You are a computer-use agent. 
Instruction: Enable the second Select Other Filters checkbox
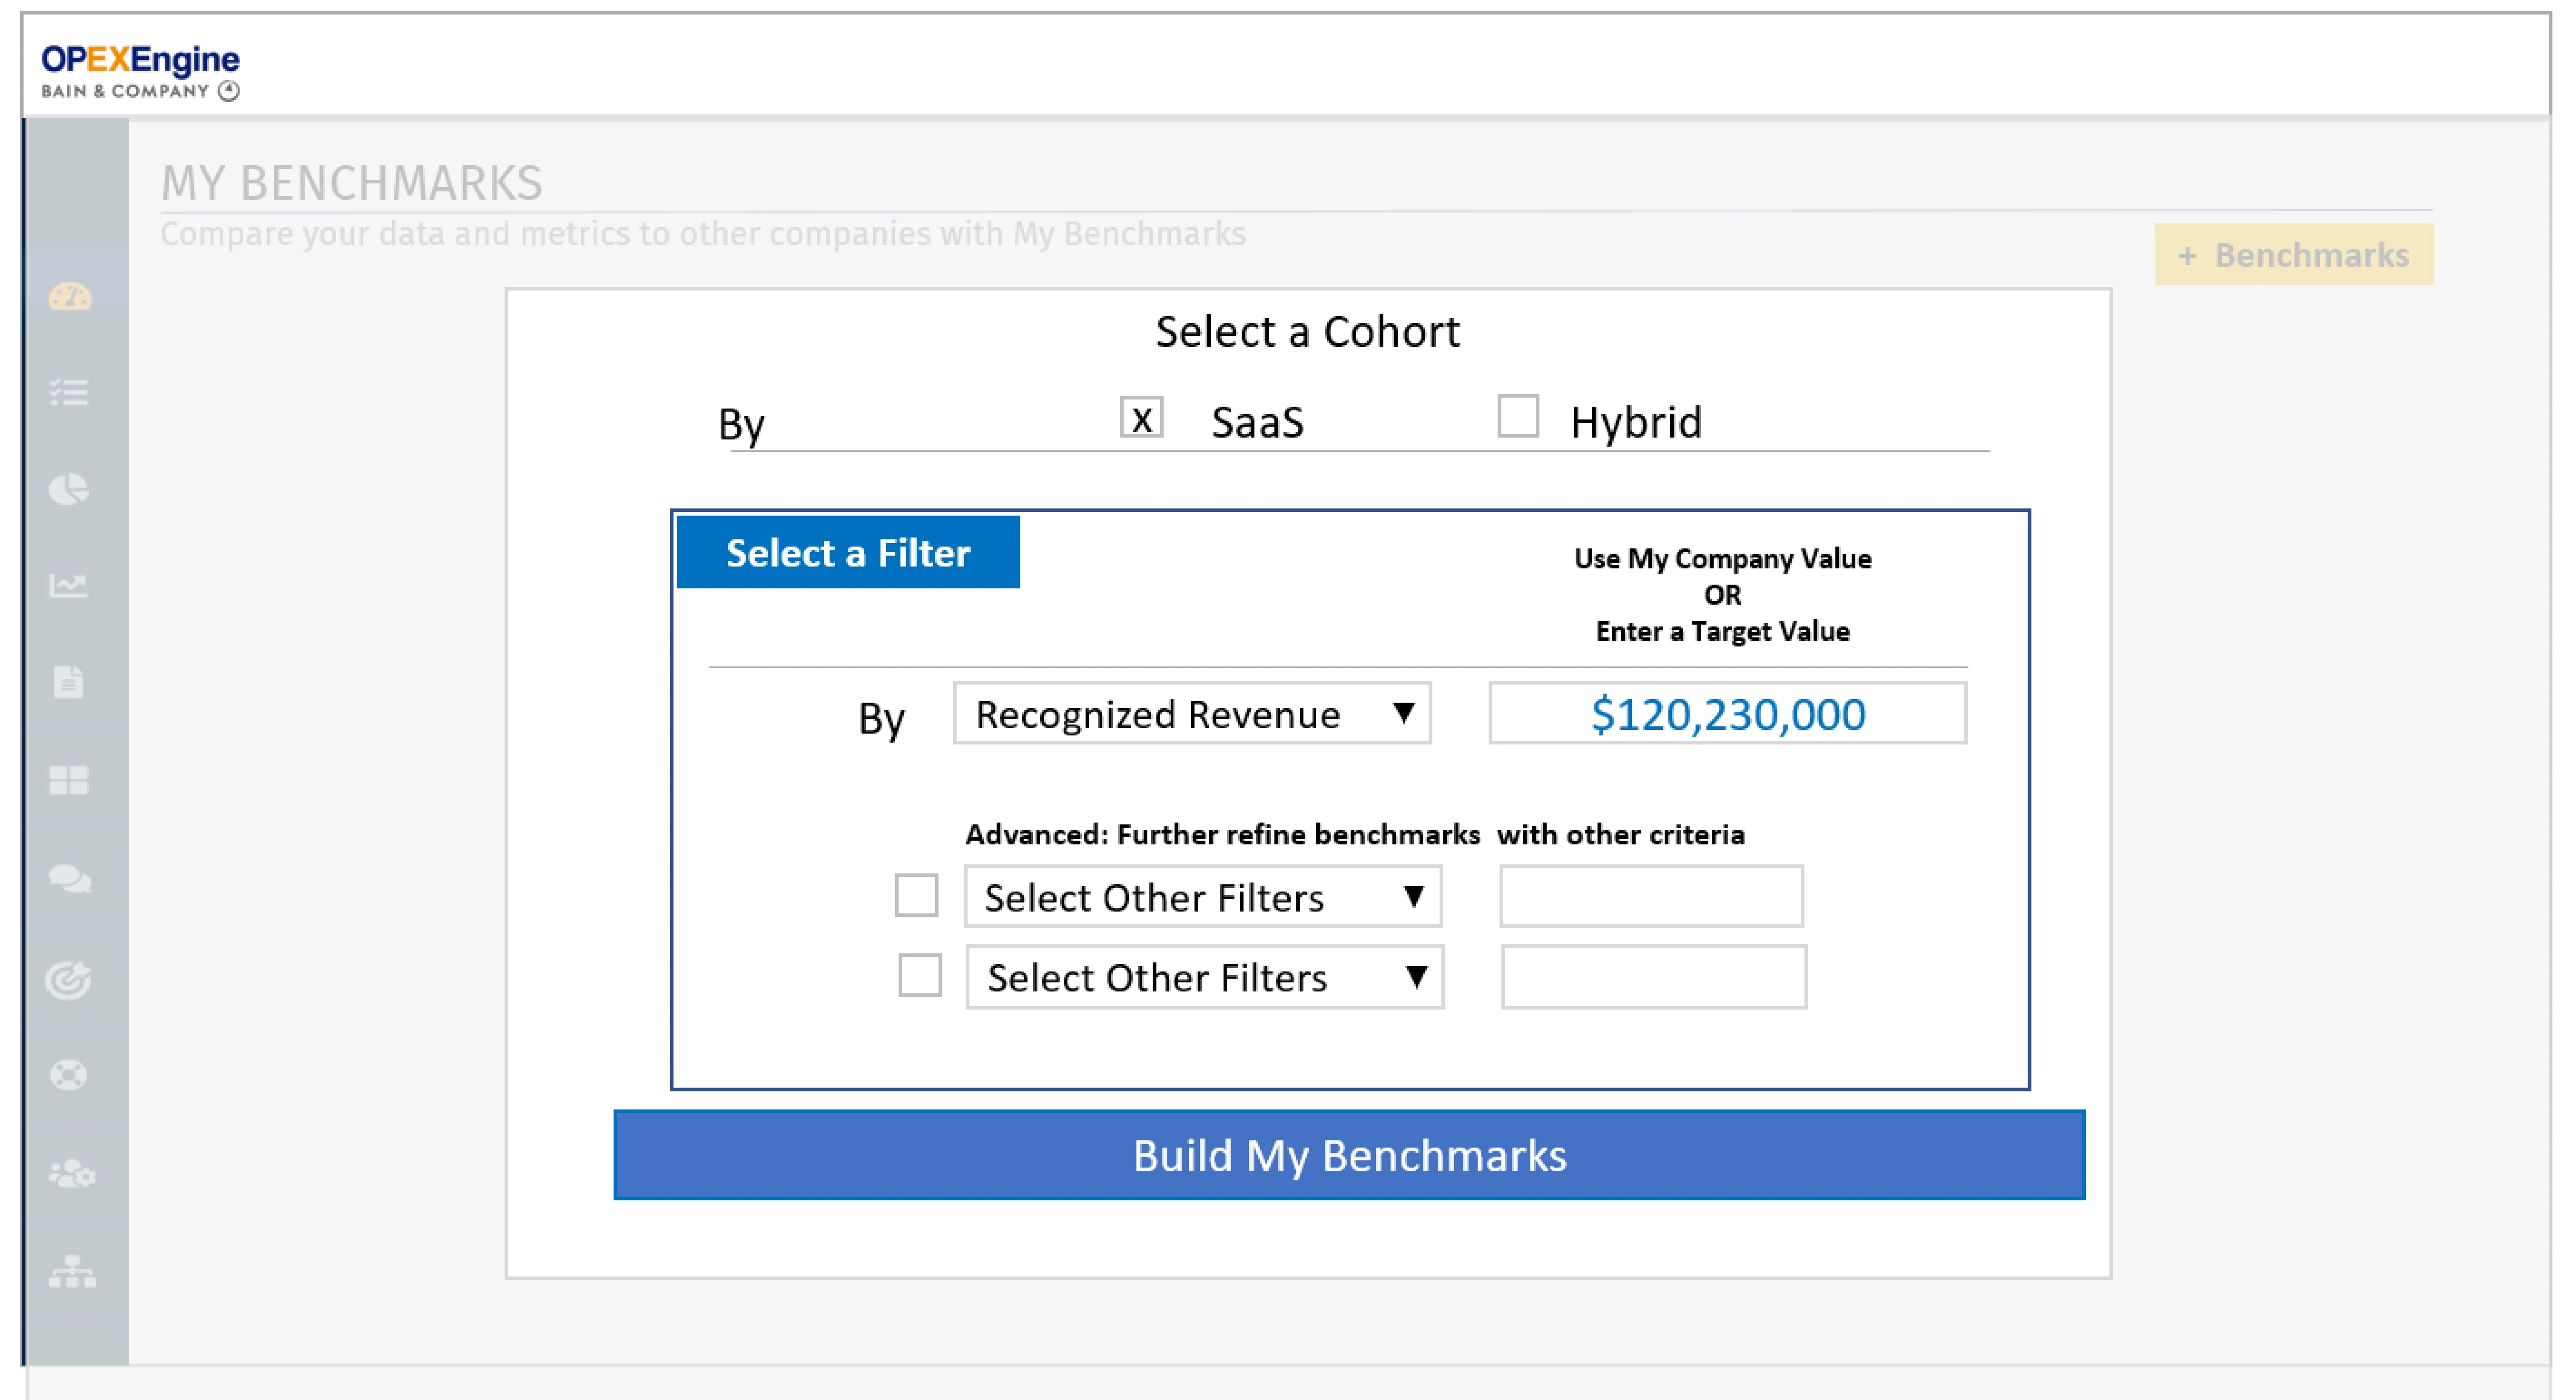tap(920, 975)
